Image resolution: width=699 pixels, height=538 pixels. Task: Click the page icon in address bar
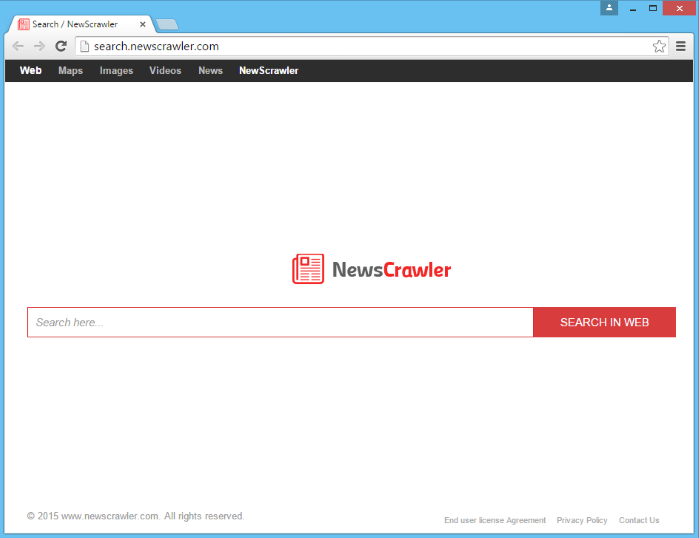click(85, 46)
